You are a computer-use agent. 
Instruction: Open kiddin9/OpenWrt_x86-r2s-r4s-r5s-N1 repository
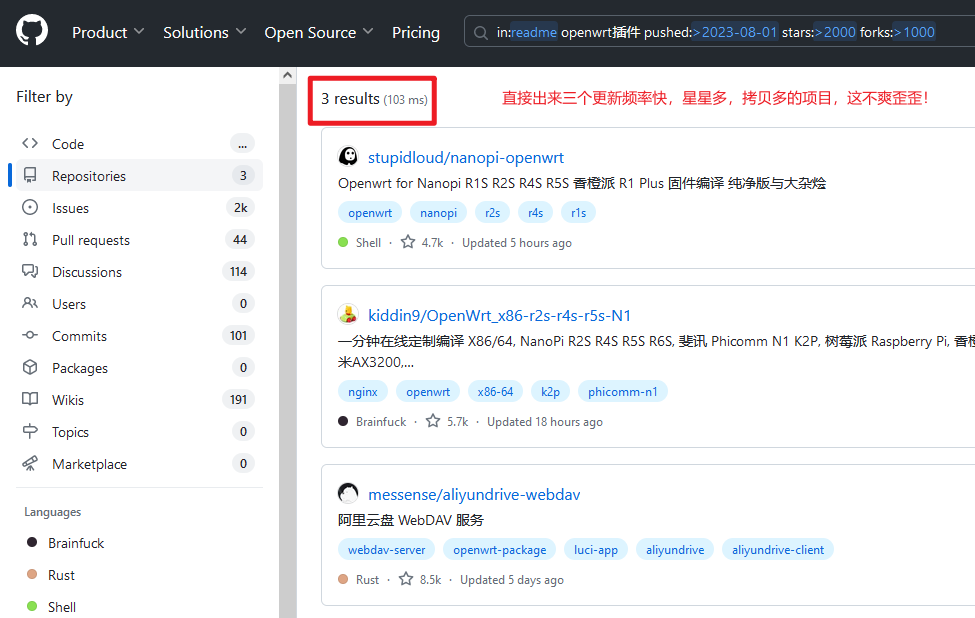[499, 315]
